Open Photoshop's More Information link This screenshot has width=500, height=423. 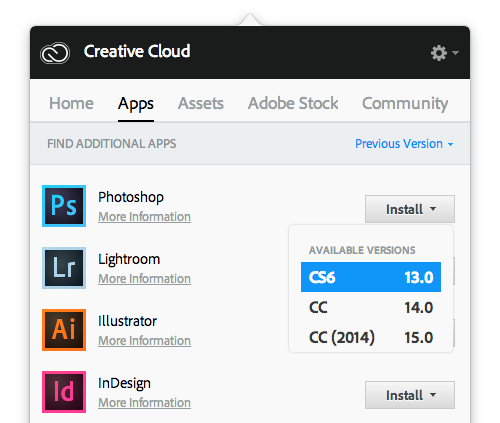(144, 217)
